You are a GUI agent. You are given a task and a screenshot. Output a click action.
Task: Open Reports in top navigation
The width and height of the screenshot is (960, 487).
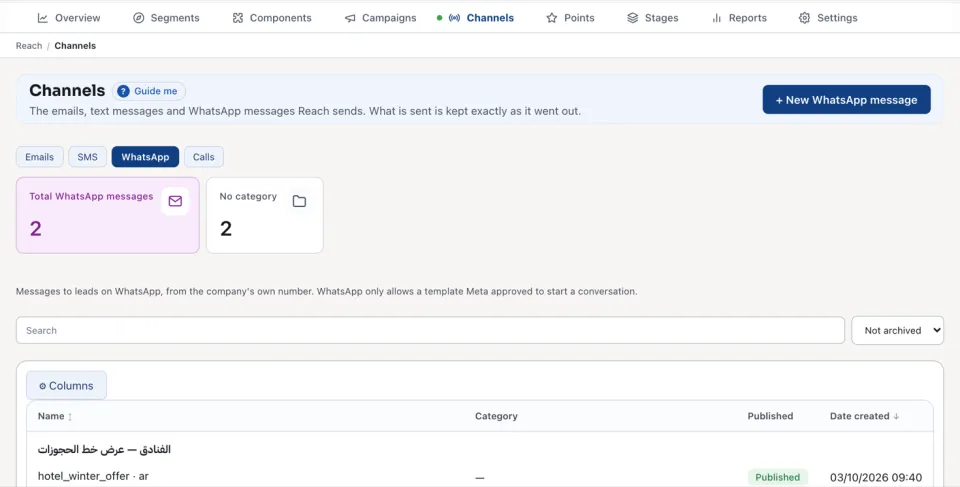739,18
